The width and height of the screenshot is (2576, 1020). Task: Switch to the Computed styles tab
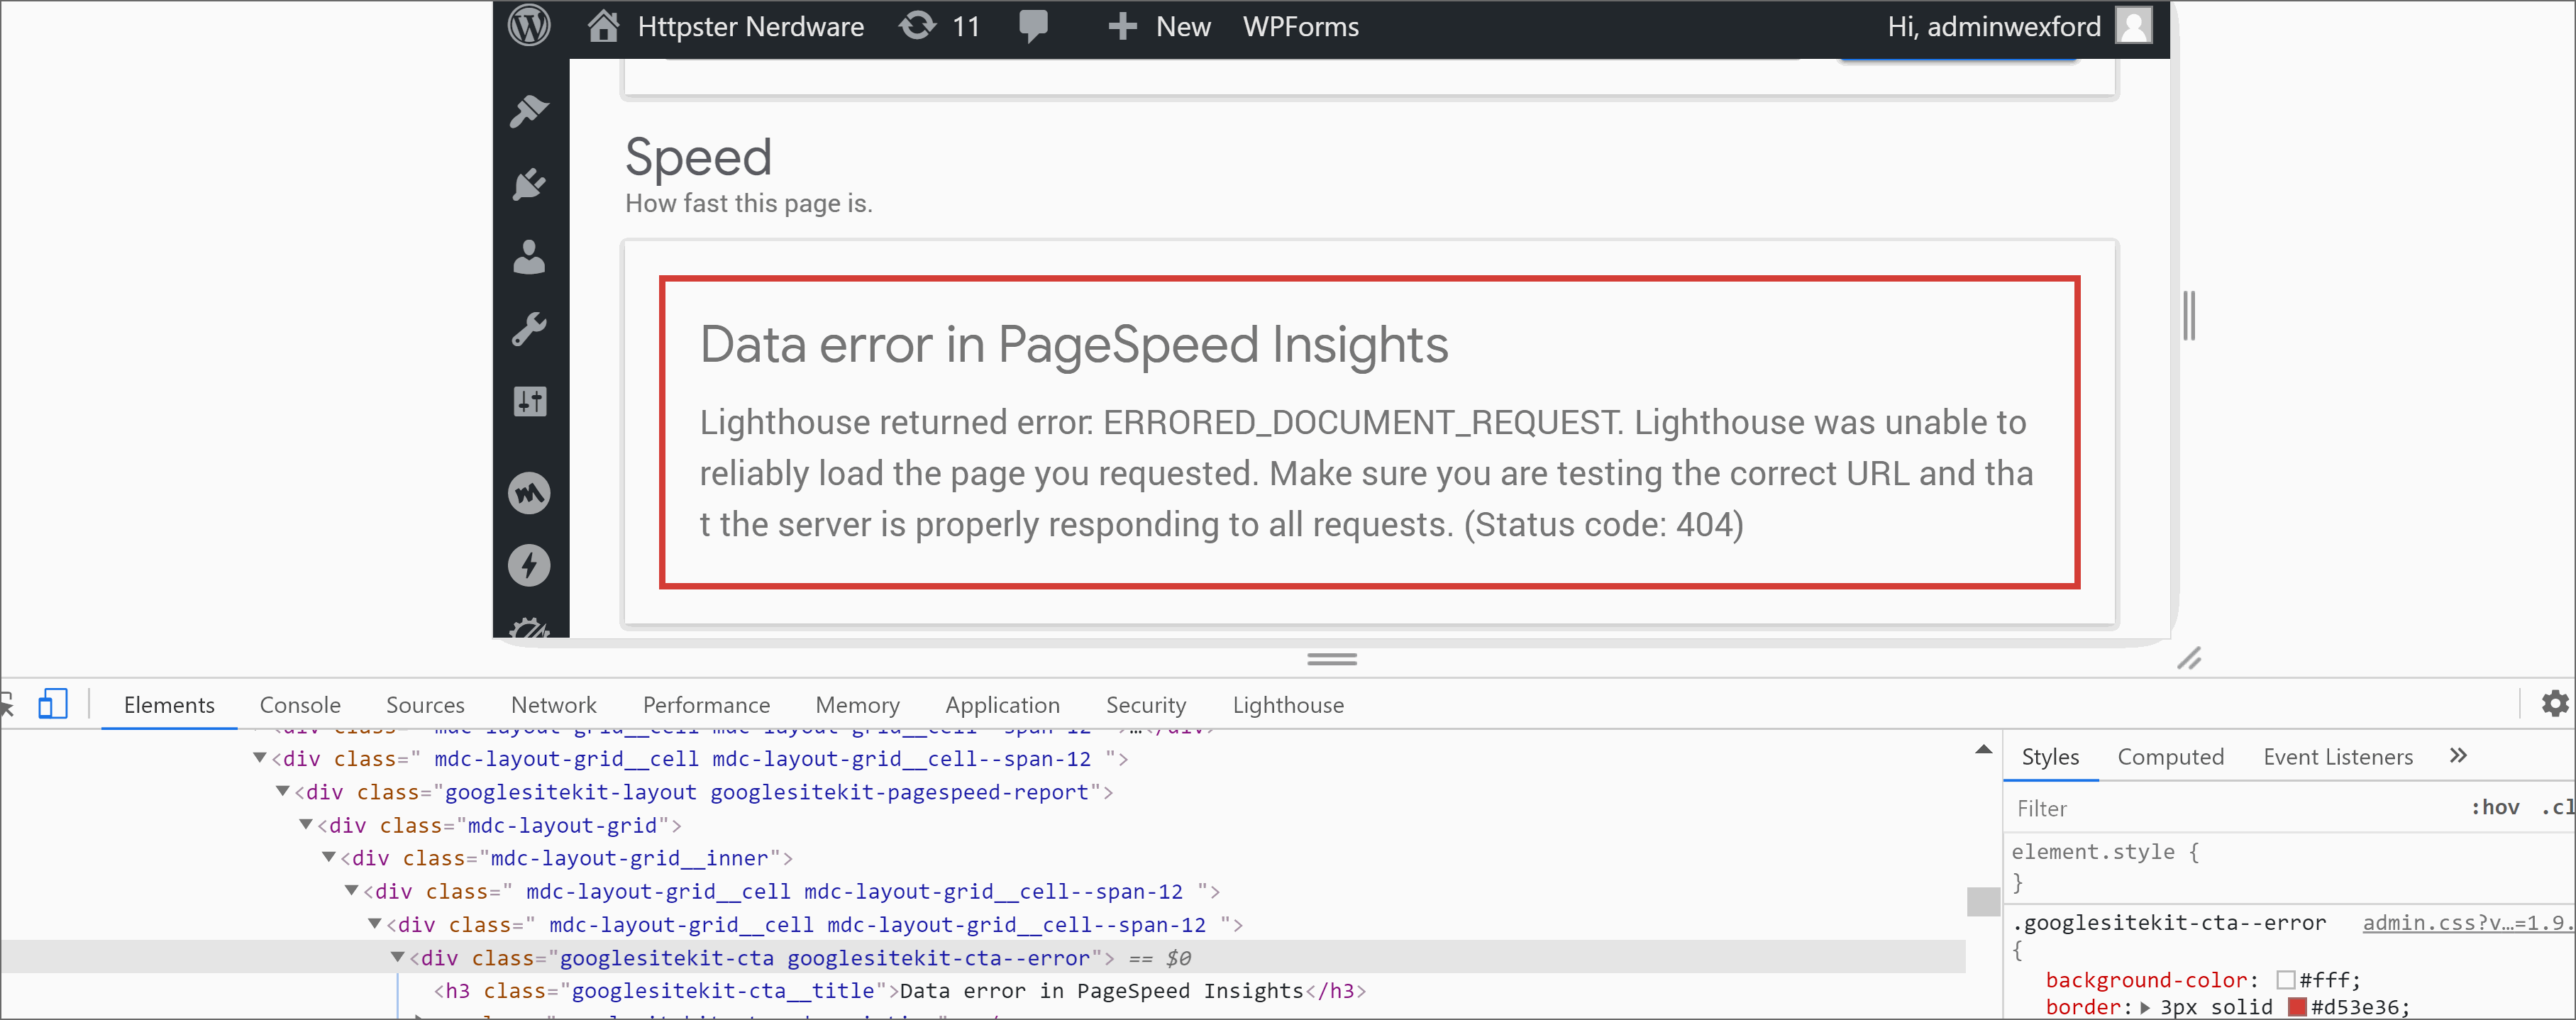(x=2170, y=757)
